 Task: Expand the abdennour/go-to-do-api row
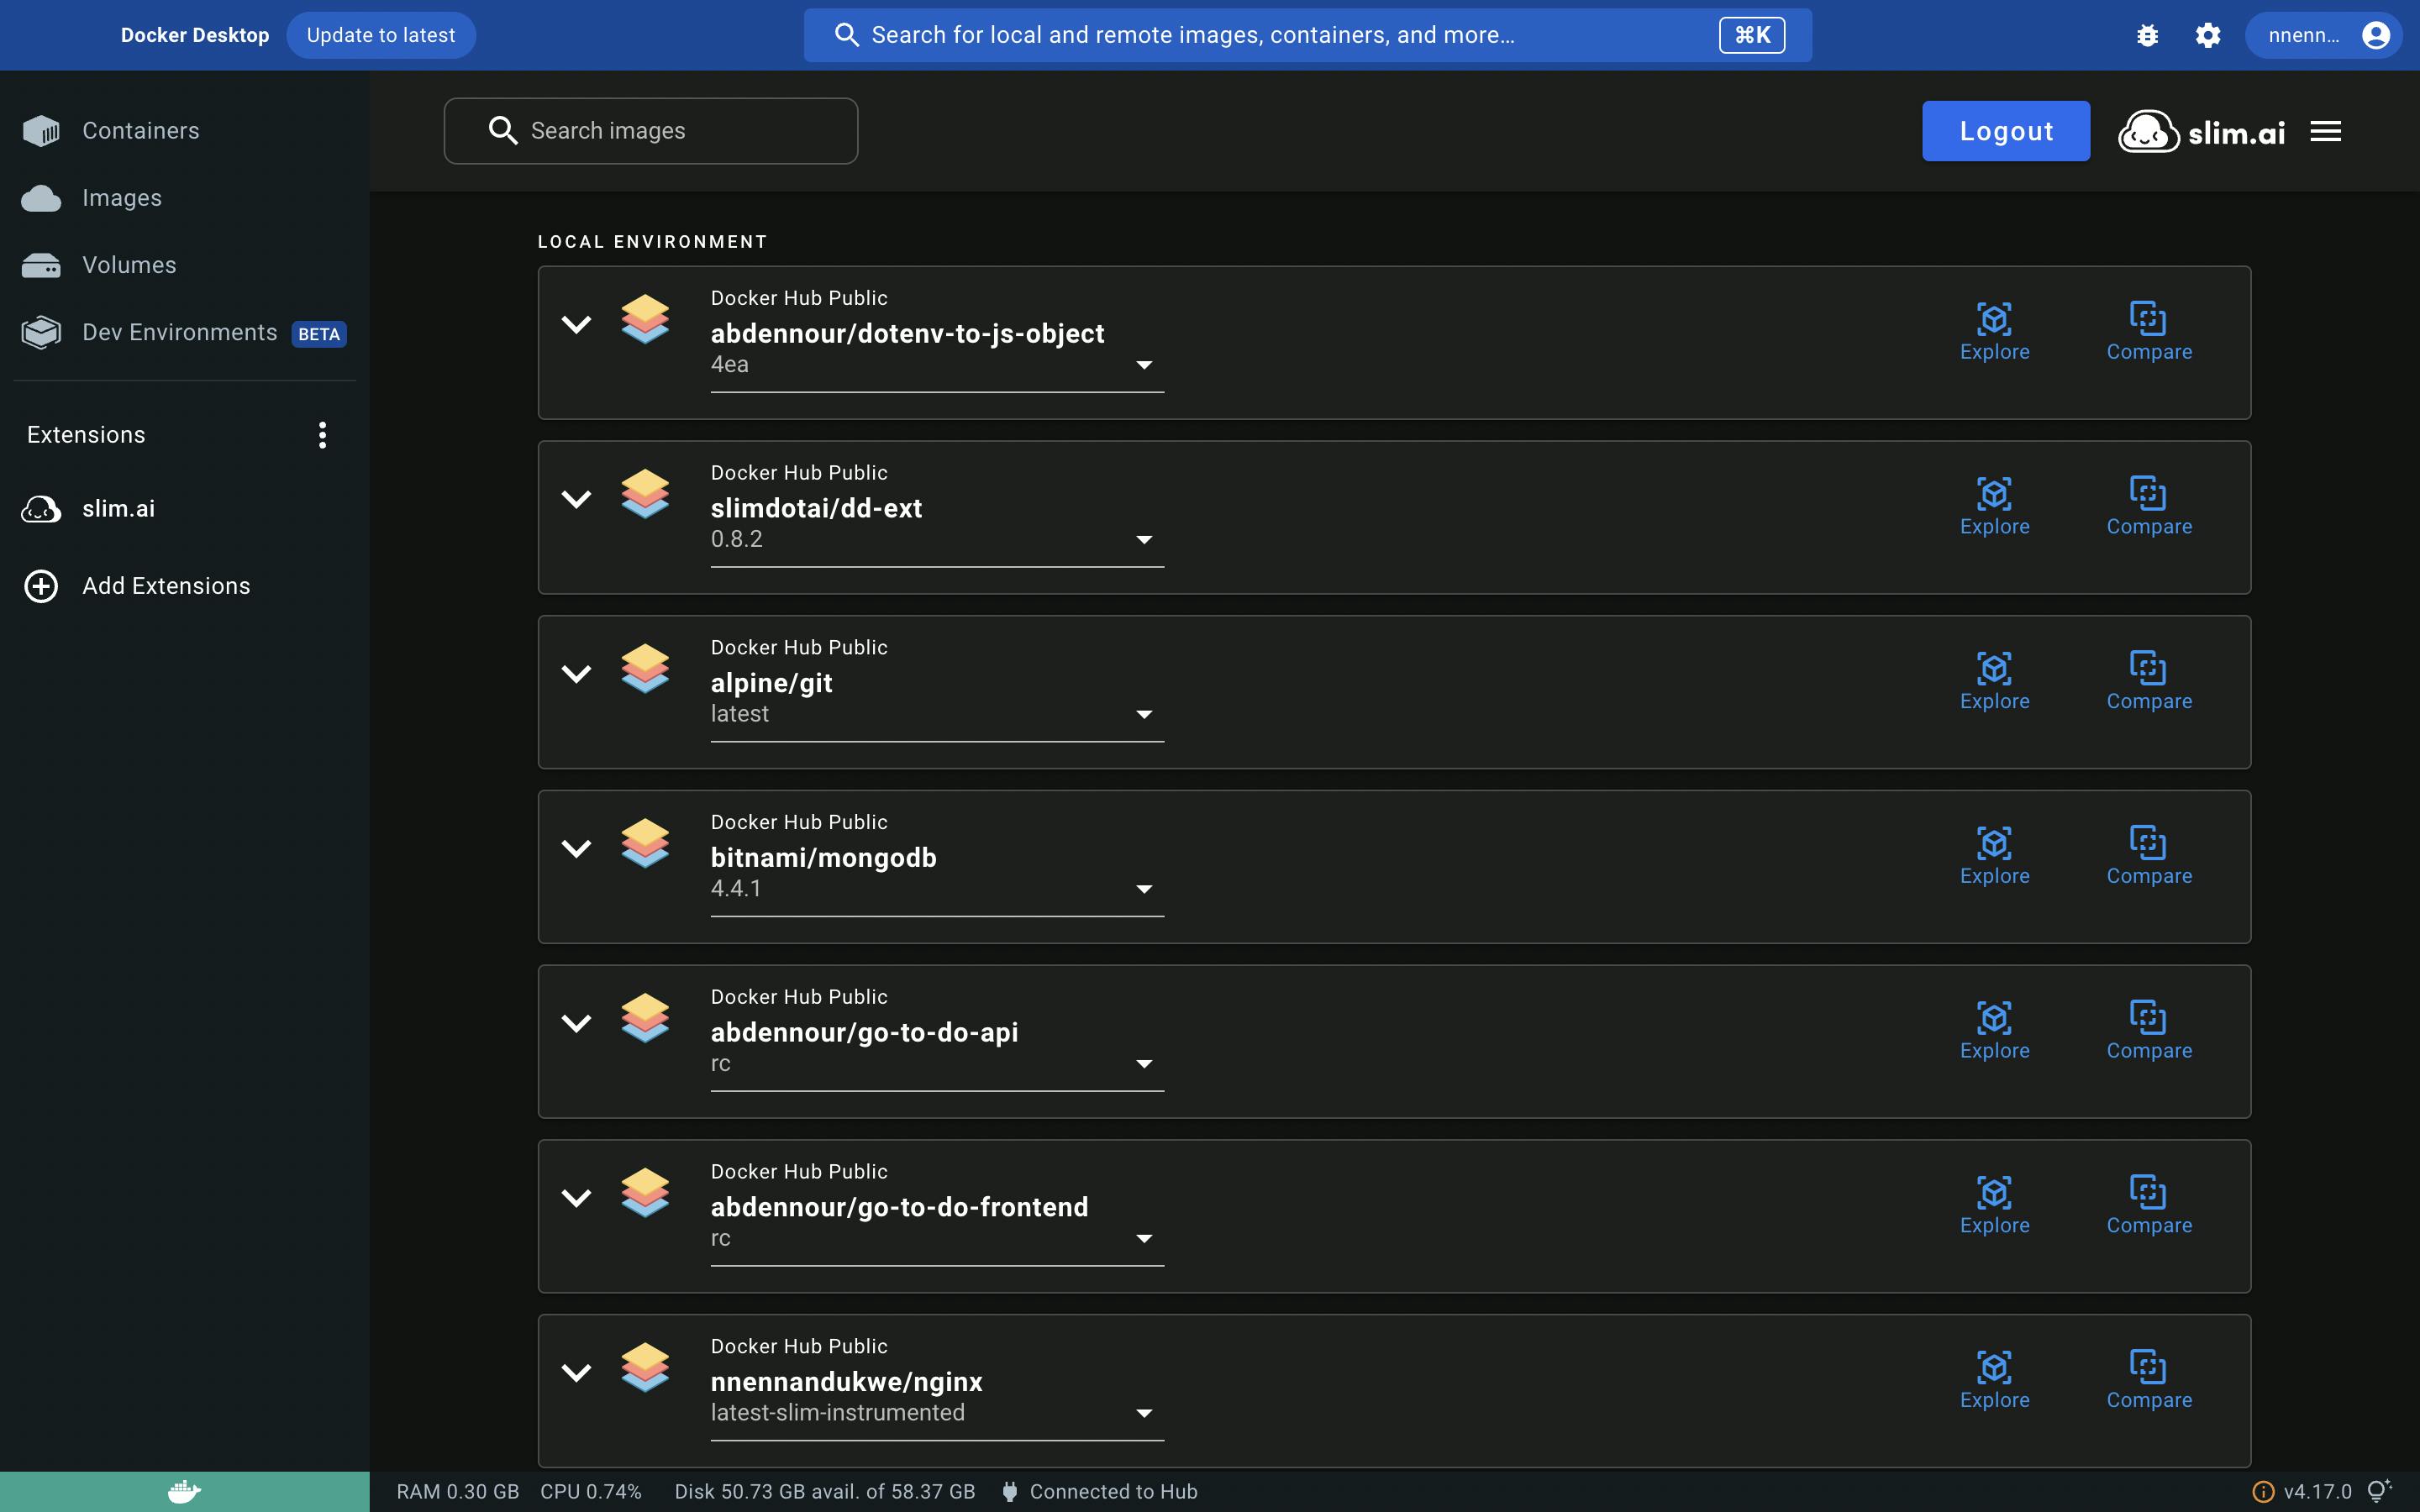(576, 1023)
